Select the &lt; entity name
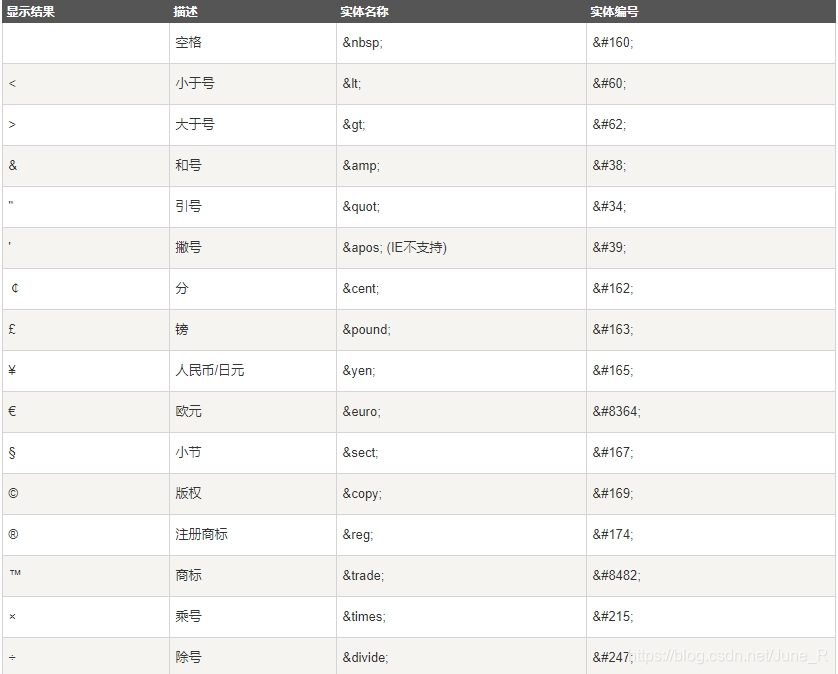 pos(352,83)
